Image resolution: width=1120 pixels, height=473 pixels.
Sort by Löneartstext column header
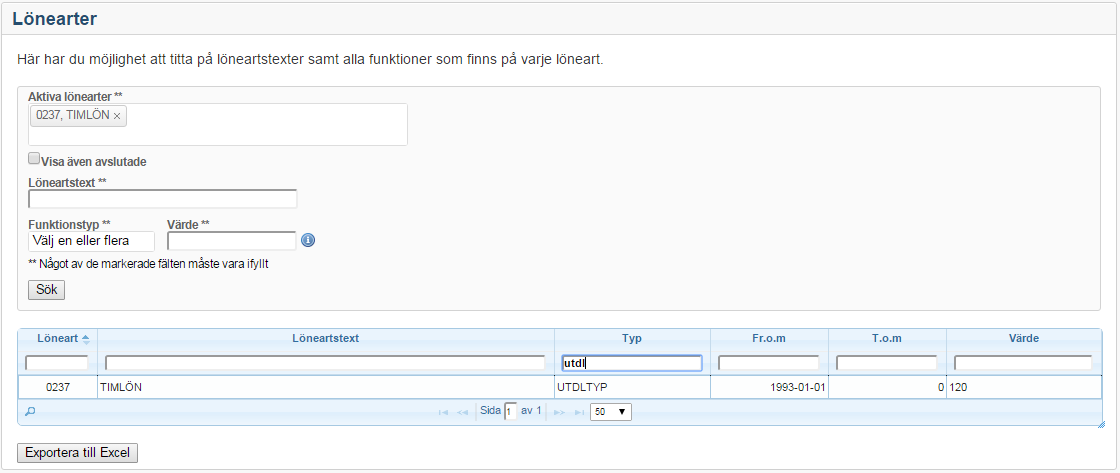(326, 339)
